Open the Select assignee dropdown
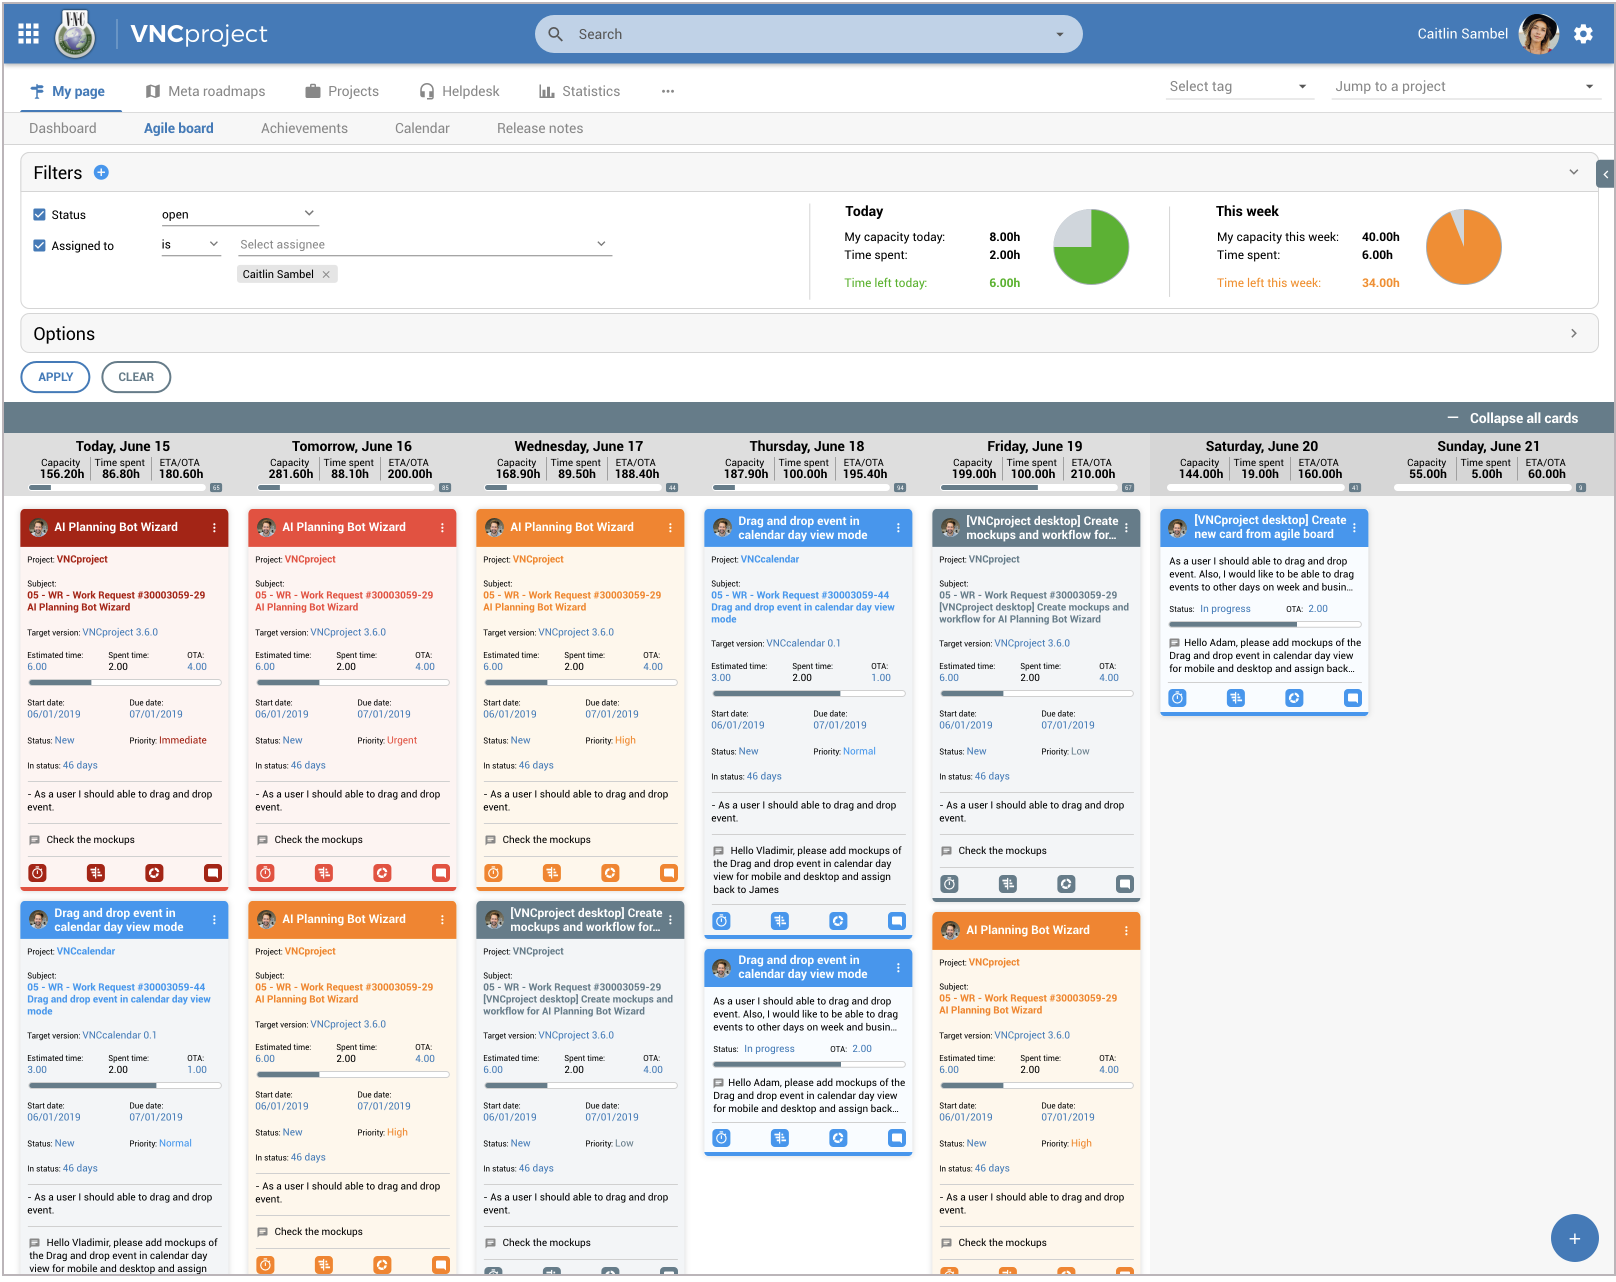 point(424,245)
